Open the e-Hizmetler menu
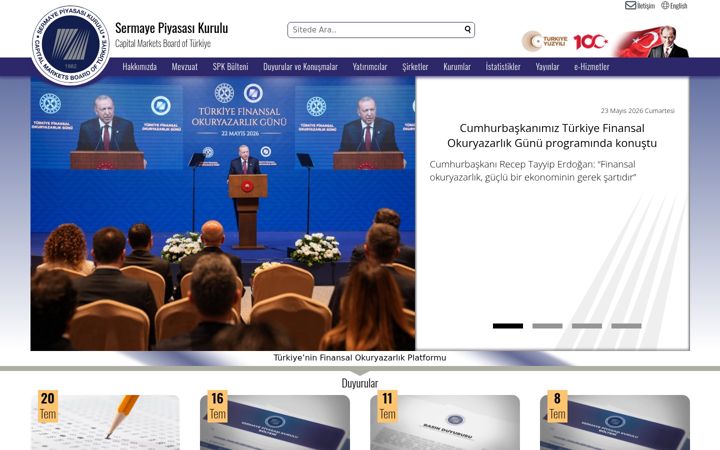Viewport: 720px width, 450px height. [x=591, y=67]
